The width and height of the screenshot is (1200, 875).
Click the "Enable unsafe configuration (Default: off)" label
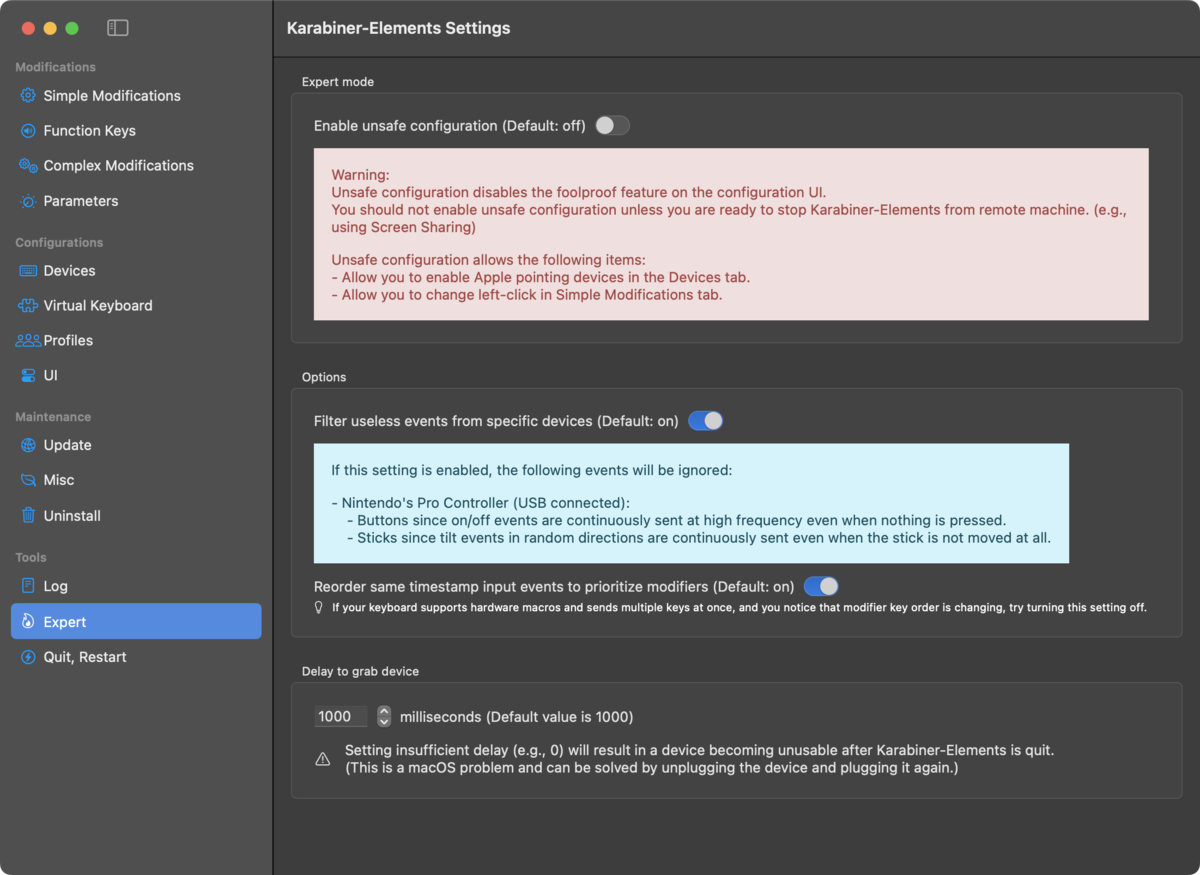[x=449, y=126]
